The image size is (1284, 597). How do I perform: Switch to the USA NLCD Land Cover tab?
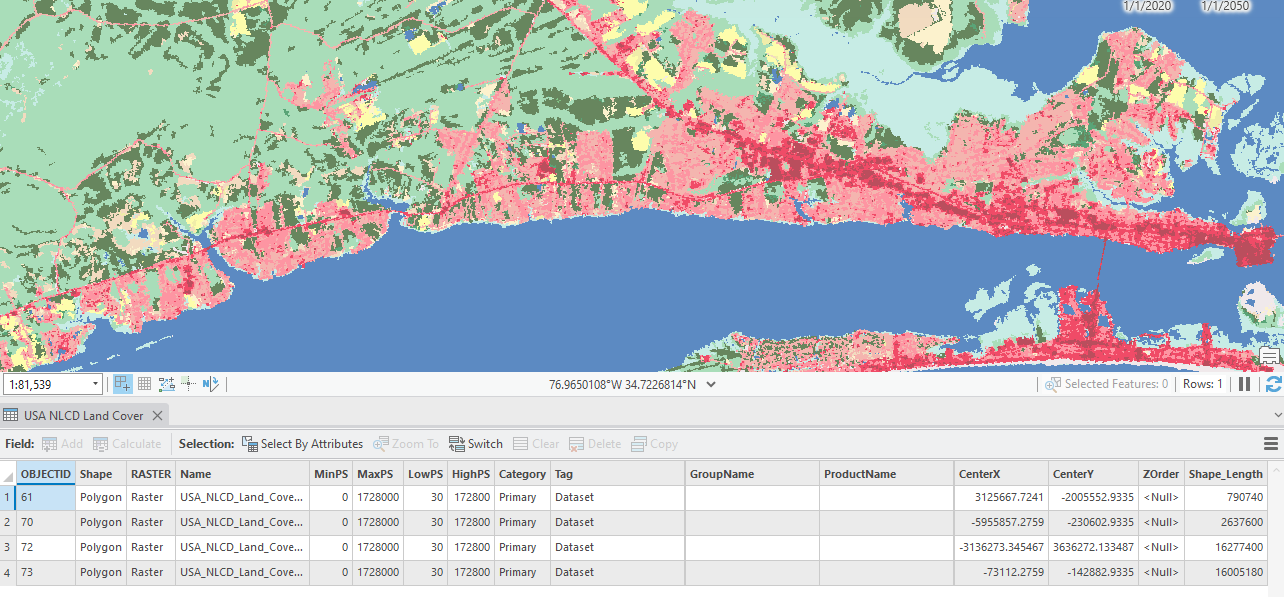pos(84,415)
